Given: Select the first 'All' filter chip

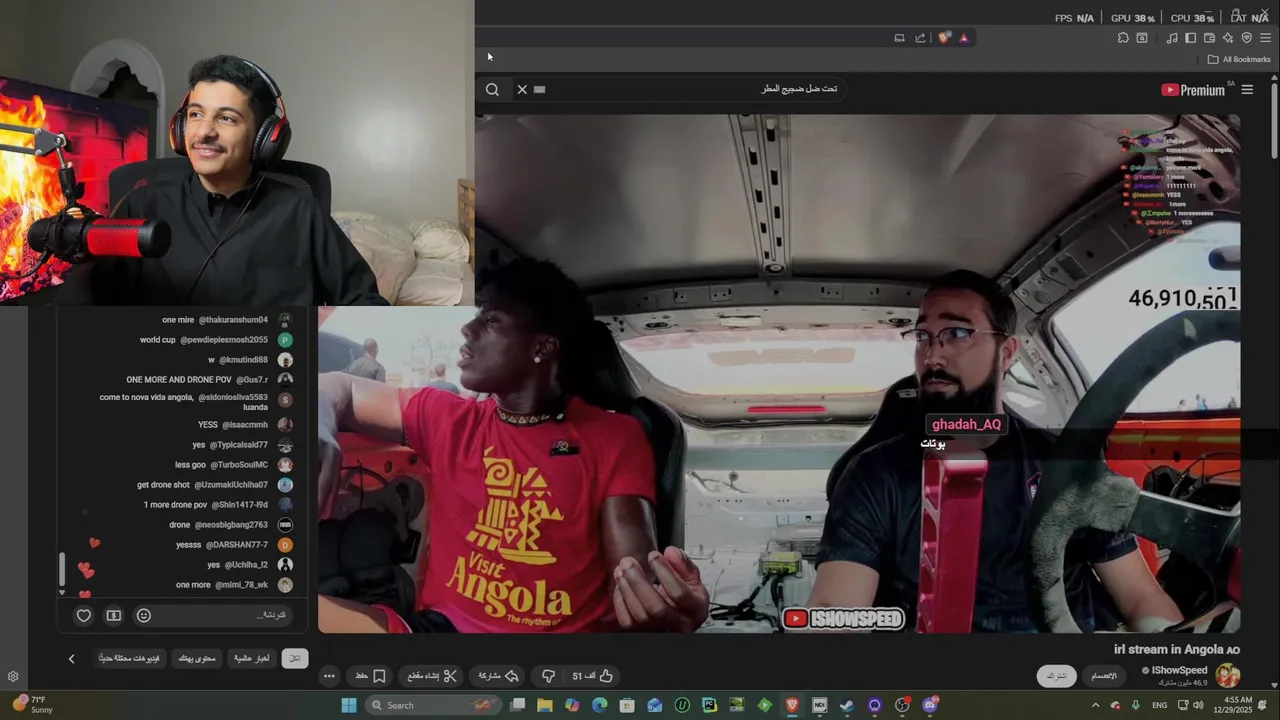Looking at the screenshot, I should (295, 659).
